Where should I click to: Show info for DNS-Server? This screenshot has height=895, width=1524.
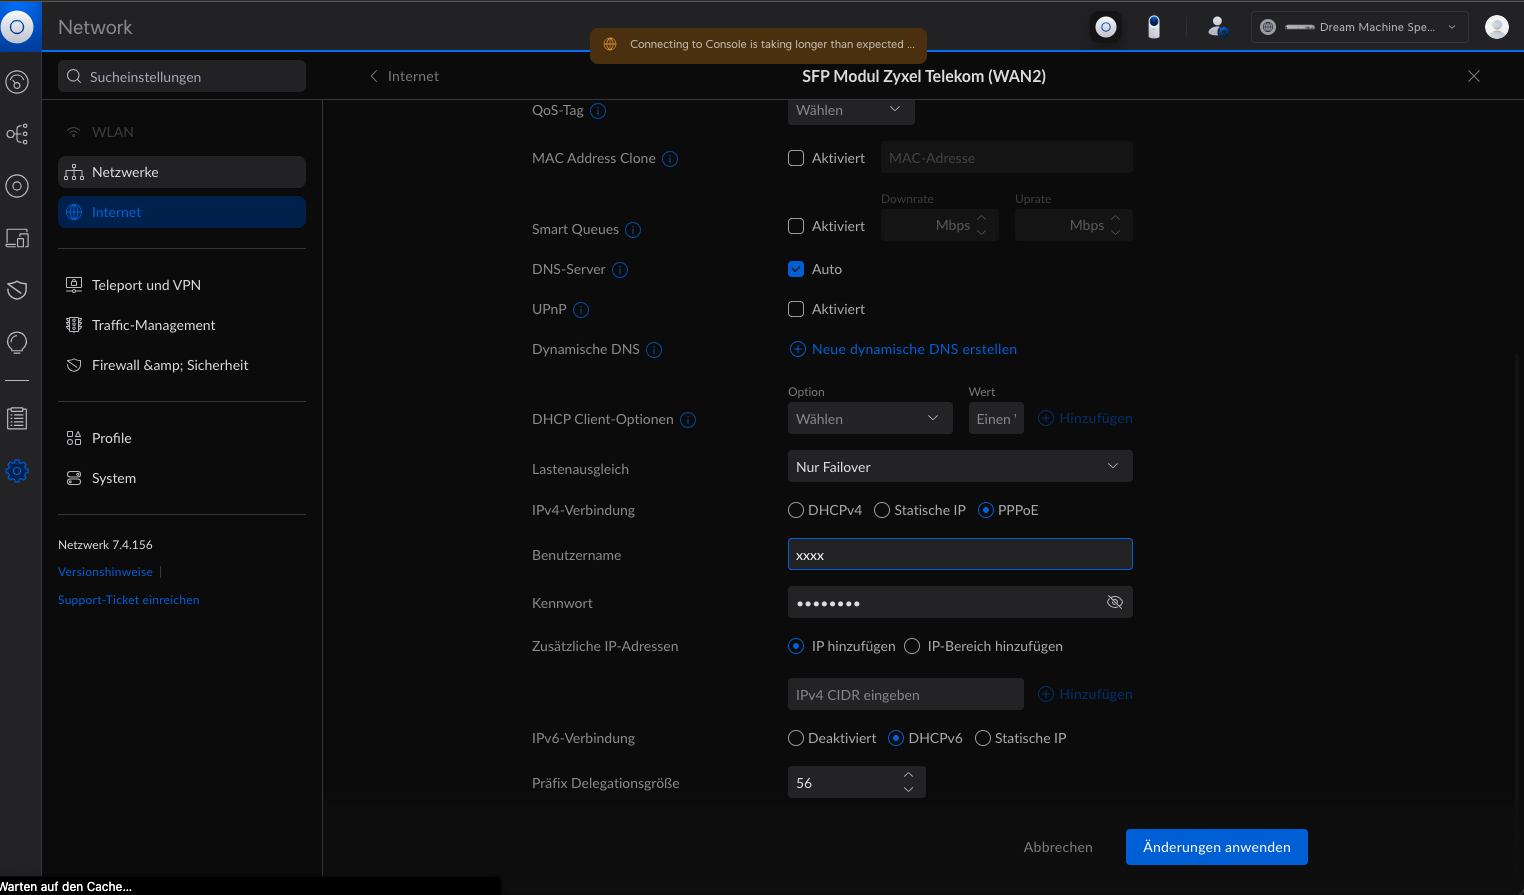620,270
